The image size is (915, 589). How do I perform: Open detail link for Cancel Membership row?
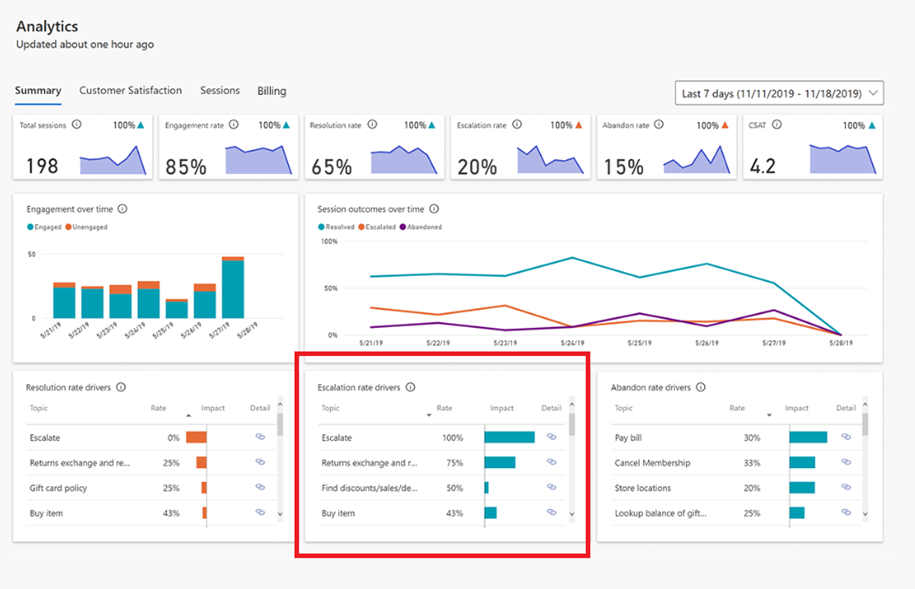(x=846, y=462)
